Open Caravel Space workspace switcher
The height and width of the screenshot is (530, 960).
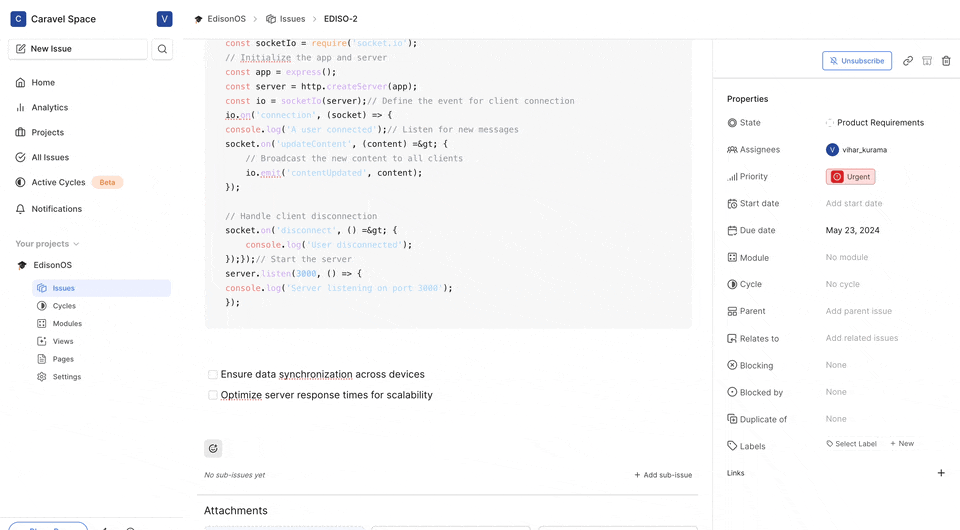tap(62, 19)
